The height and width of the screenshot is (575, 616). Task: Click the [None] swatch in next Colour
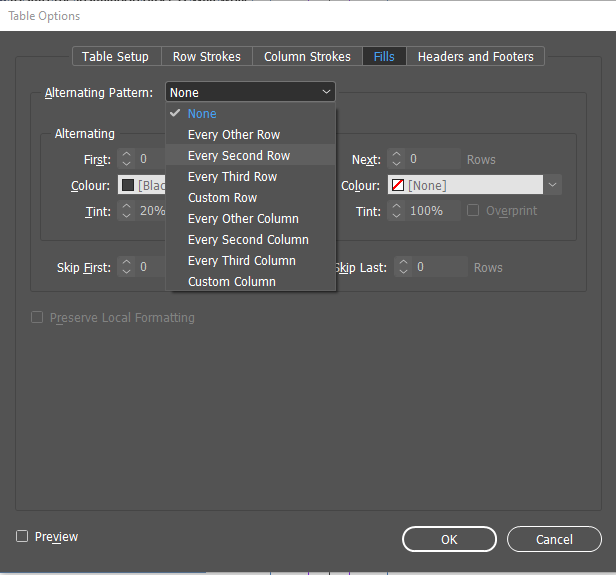point(398,185)
